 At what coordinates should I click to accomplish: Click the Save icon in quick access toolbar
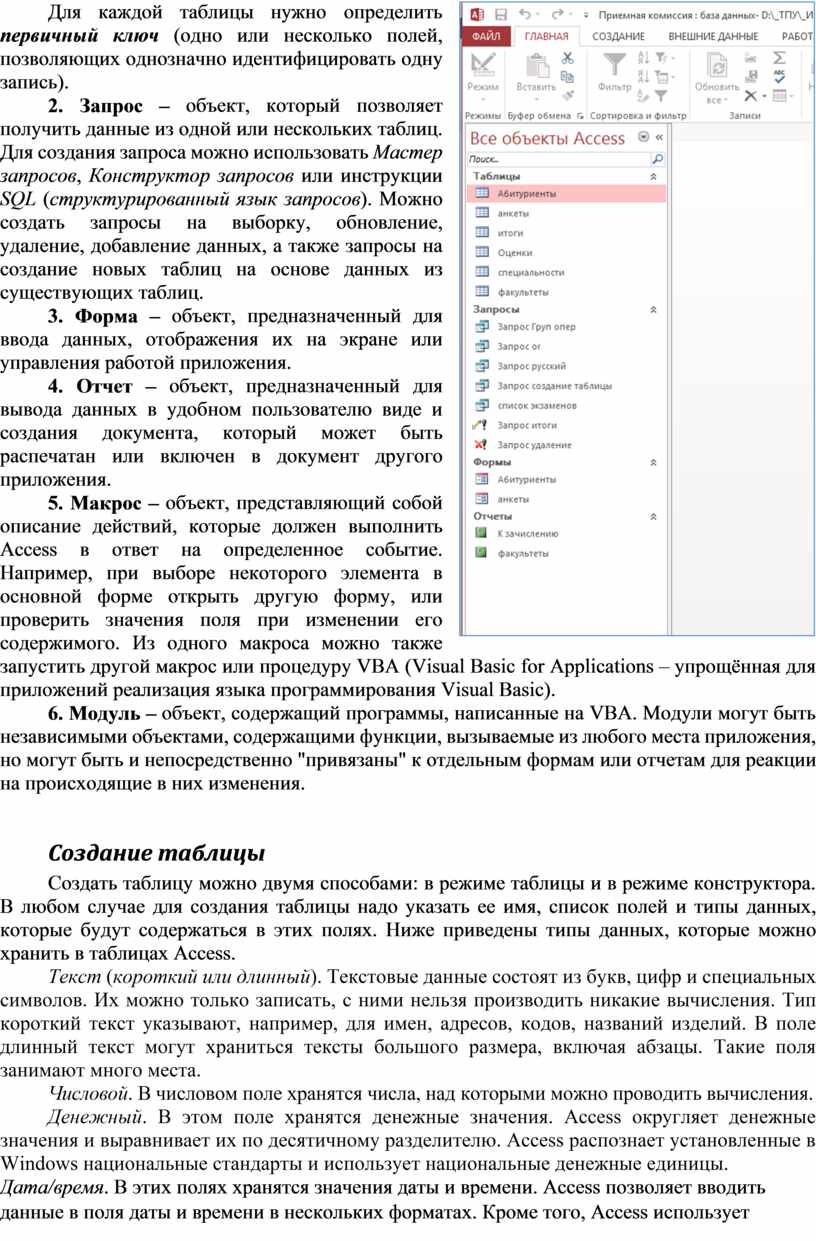(x=500, y=15)
